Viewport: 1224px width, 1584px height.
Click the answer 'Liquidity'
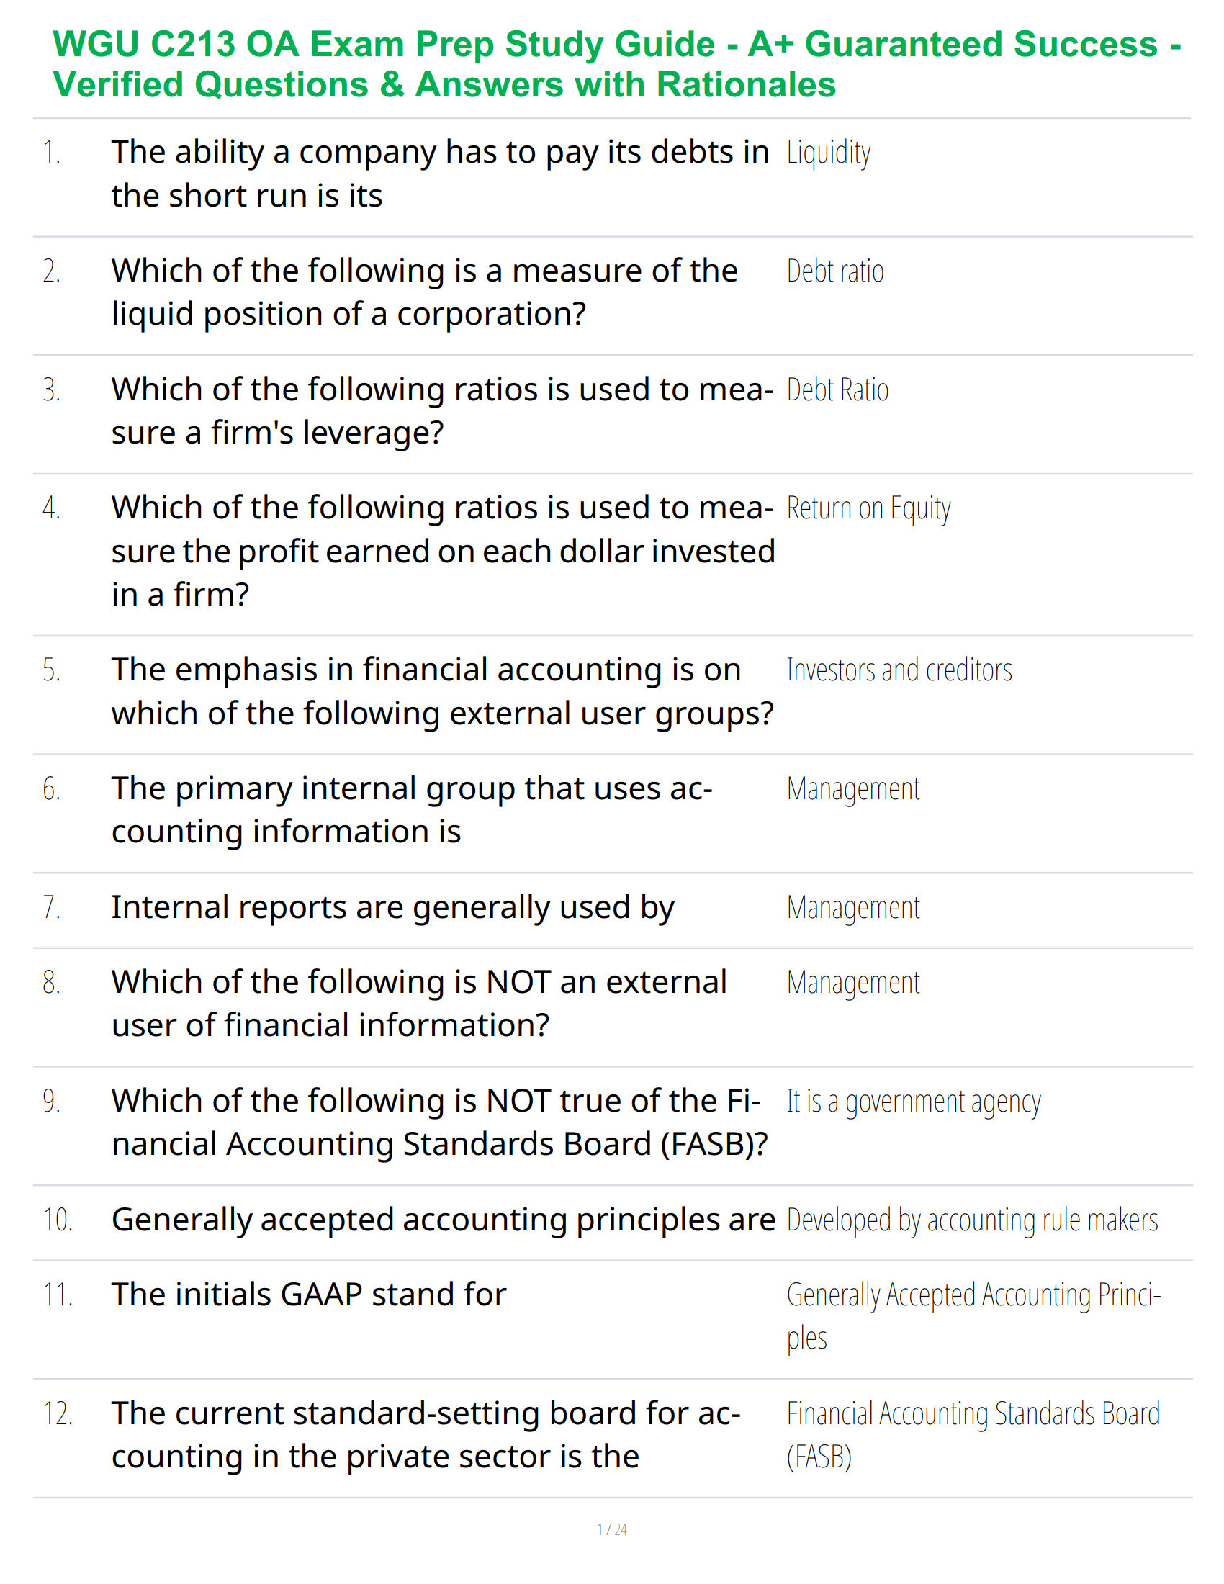(x=828, y=153)
